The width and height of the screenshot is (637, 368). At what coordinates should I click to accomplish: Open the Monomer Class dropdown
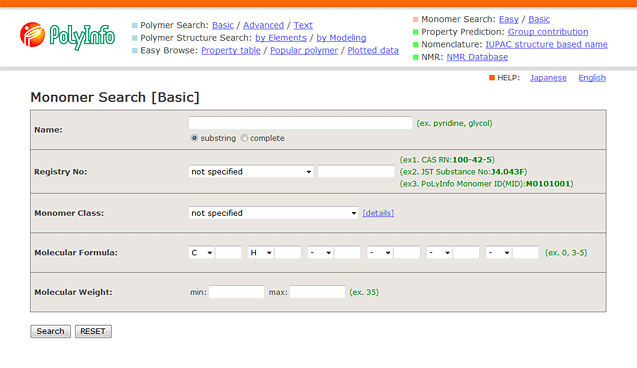[x=273, y=213]
